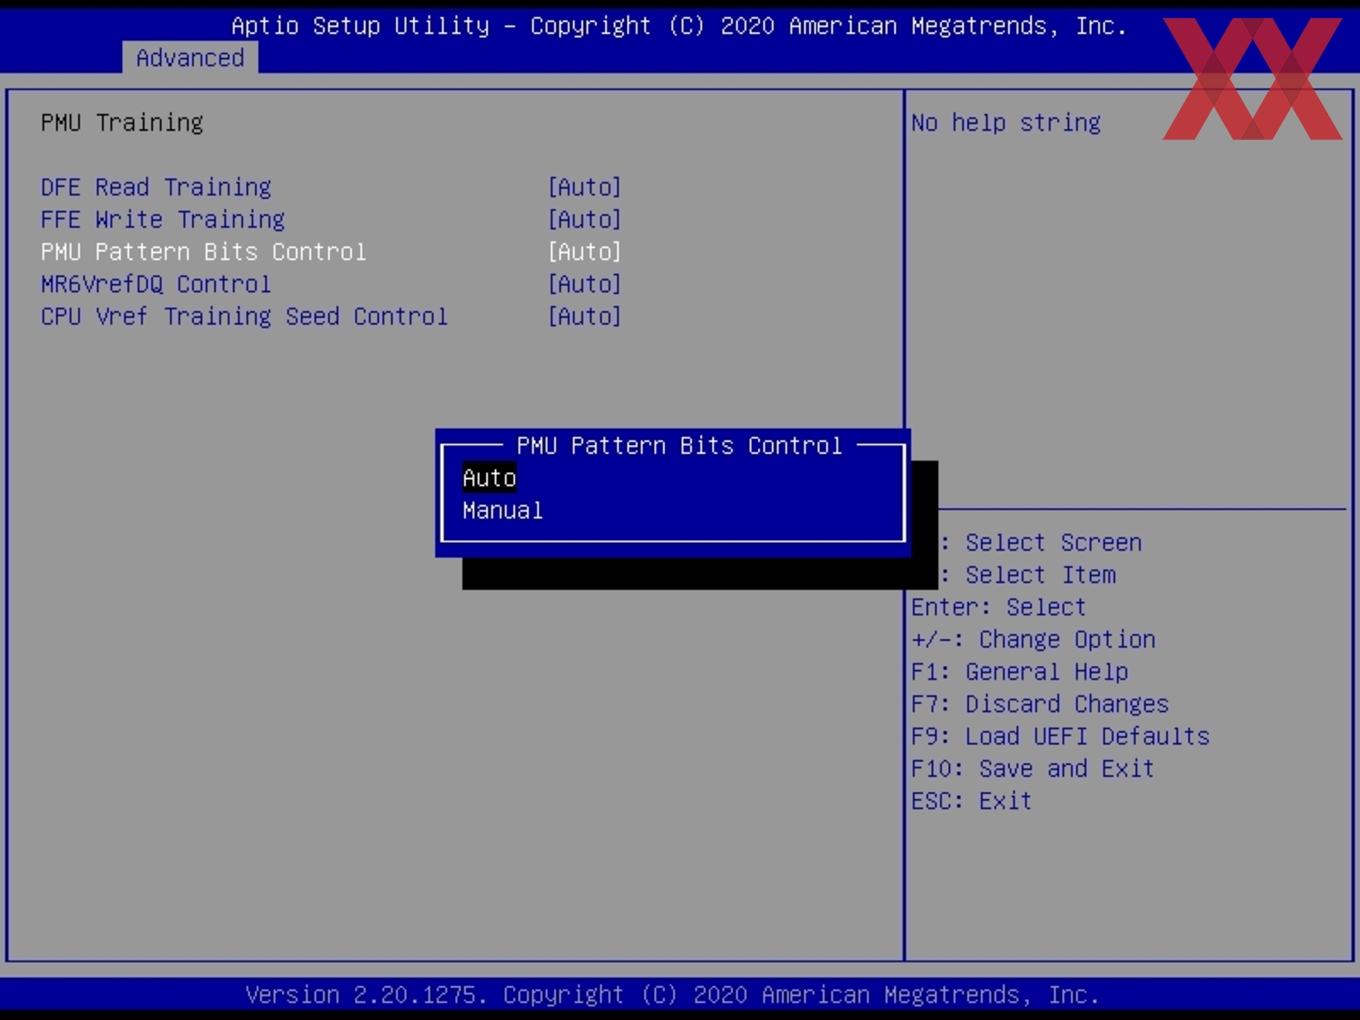Click the F1: General Help hint
This screenshot has width=1360, height=1020.
point(1019,671)
